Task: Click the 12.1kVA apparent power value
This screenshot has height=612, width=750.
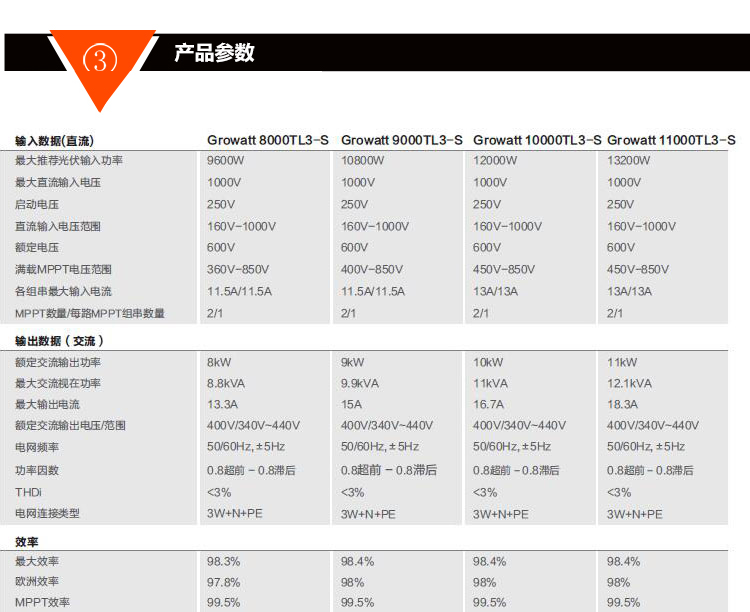Action: coord(629,383)
